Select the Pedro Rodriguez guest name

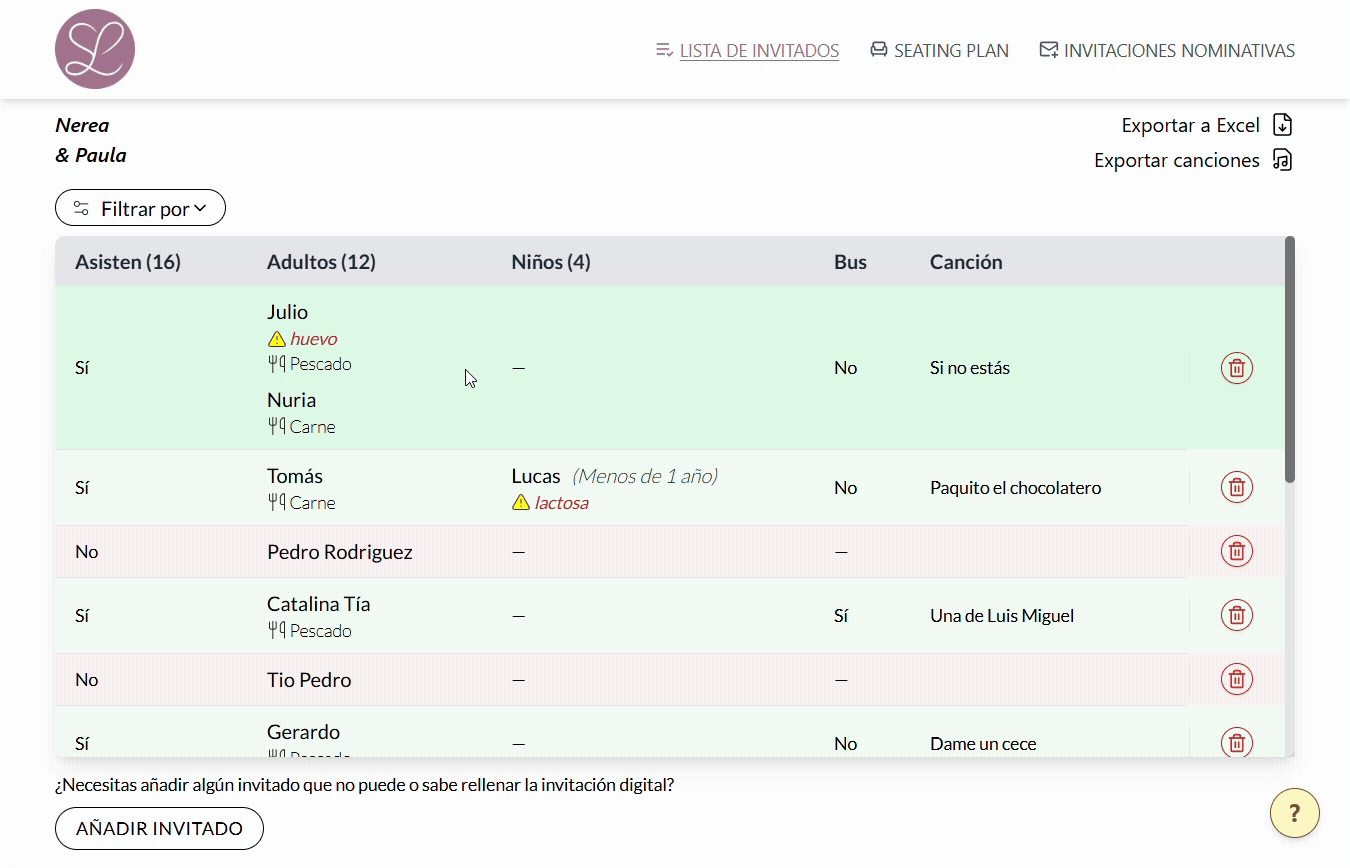(x=339, y=552)
